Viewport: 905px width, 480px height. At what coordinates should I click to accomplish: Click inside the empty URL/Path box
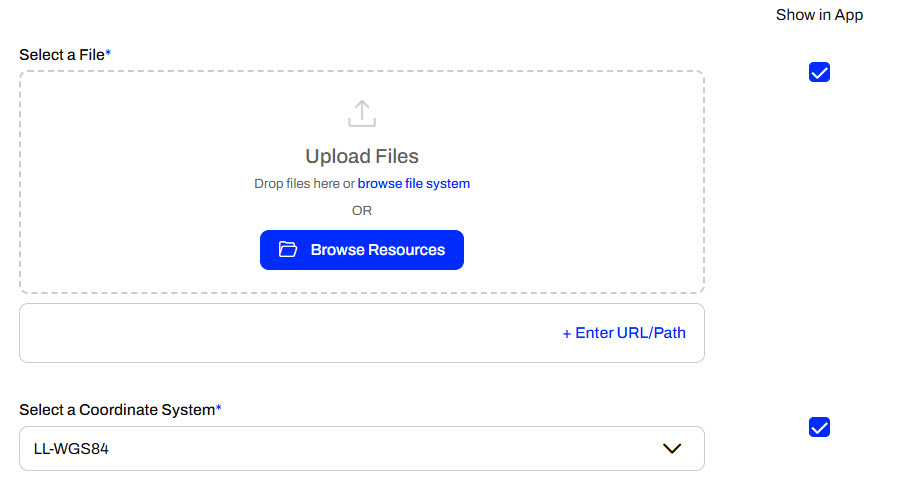250,333
